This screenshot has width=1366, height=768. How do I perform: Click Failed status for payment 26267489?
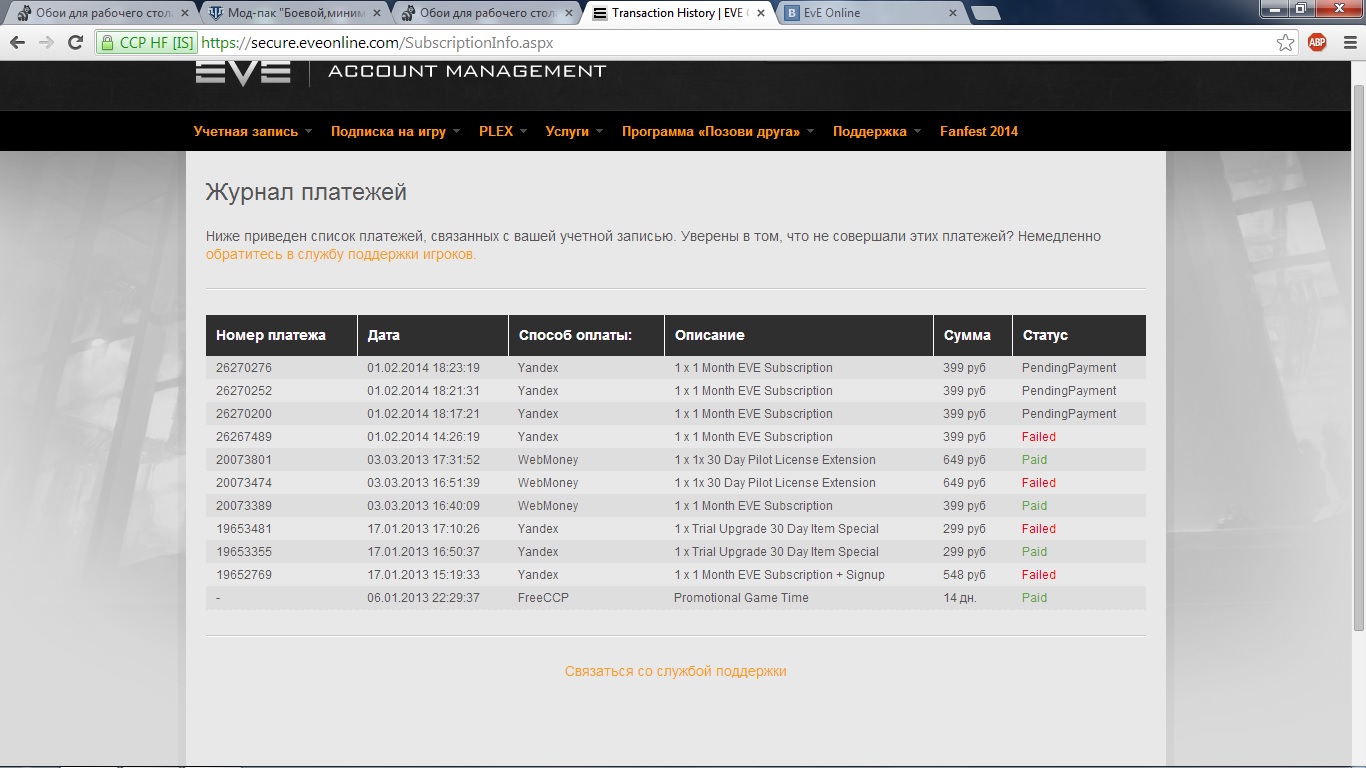tap(1038, 437)
